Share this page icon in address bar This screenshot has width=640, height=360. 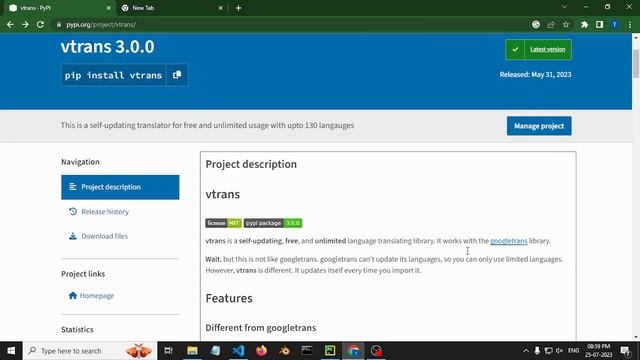point(551,24)
